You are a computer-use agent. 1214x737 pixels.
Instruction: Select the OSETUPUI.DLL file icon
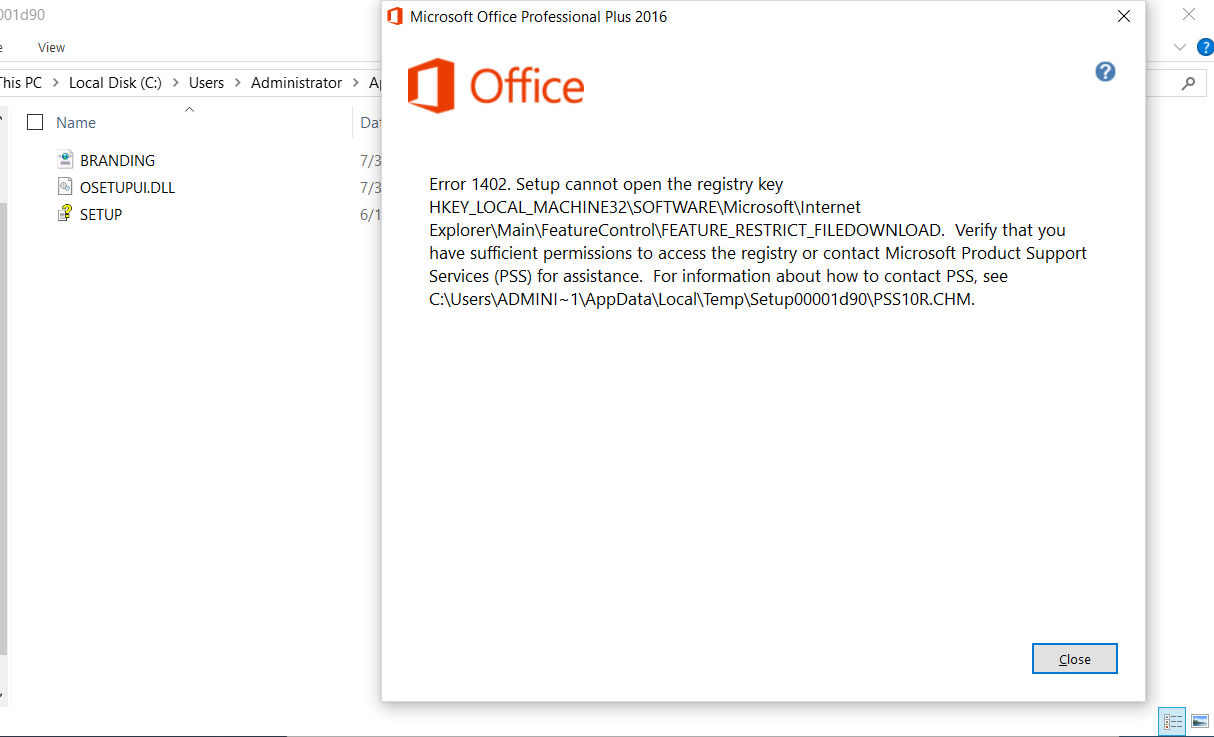click(66, 186)
